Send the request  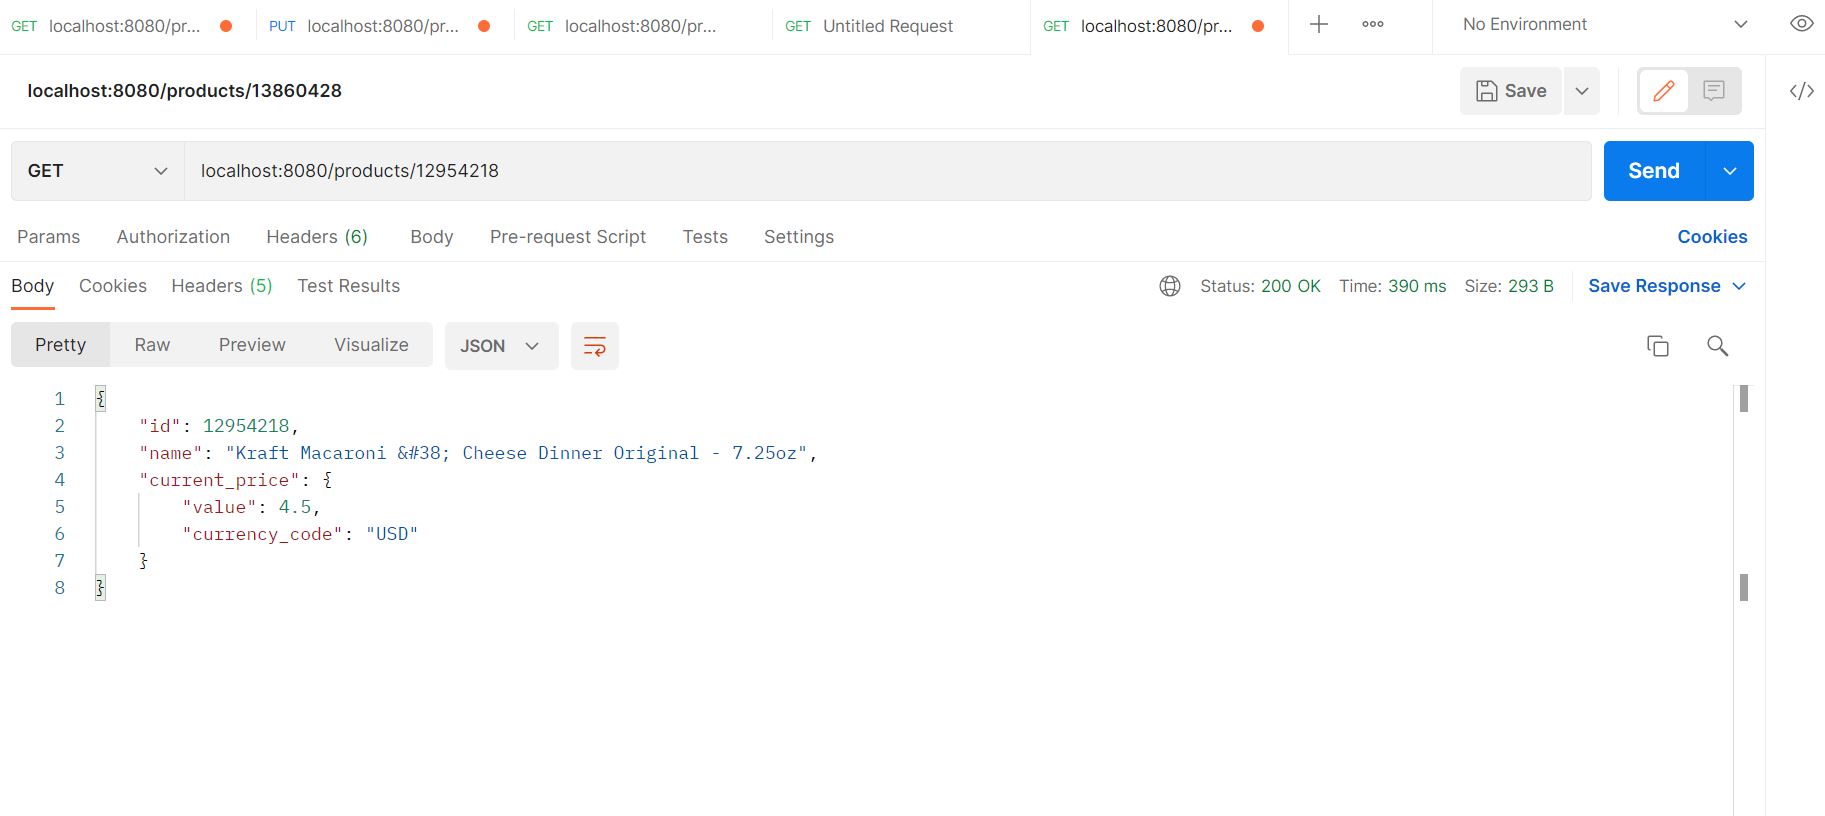pos(1654,171)
